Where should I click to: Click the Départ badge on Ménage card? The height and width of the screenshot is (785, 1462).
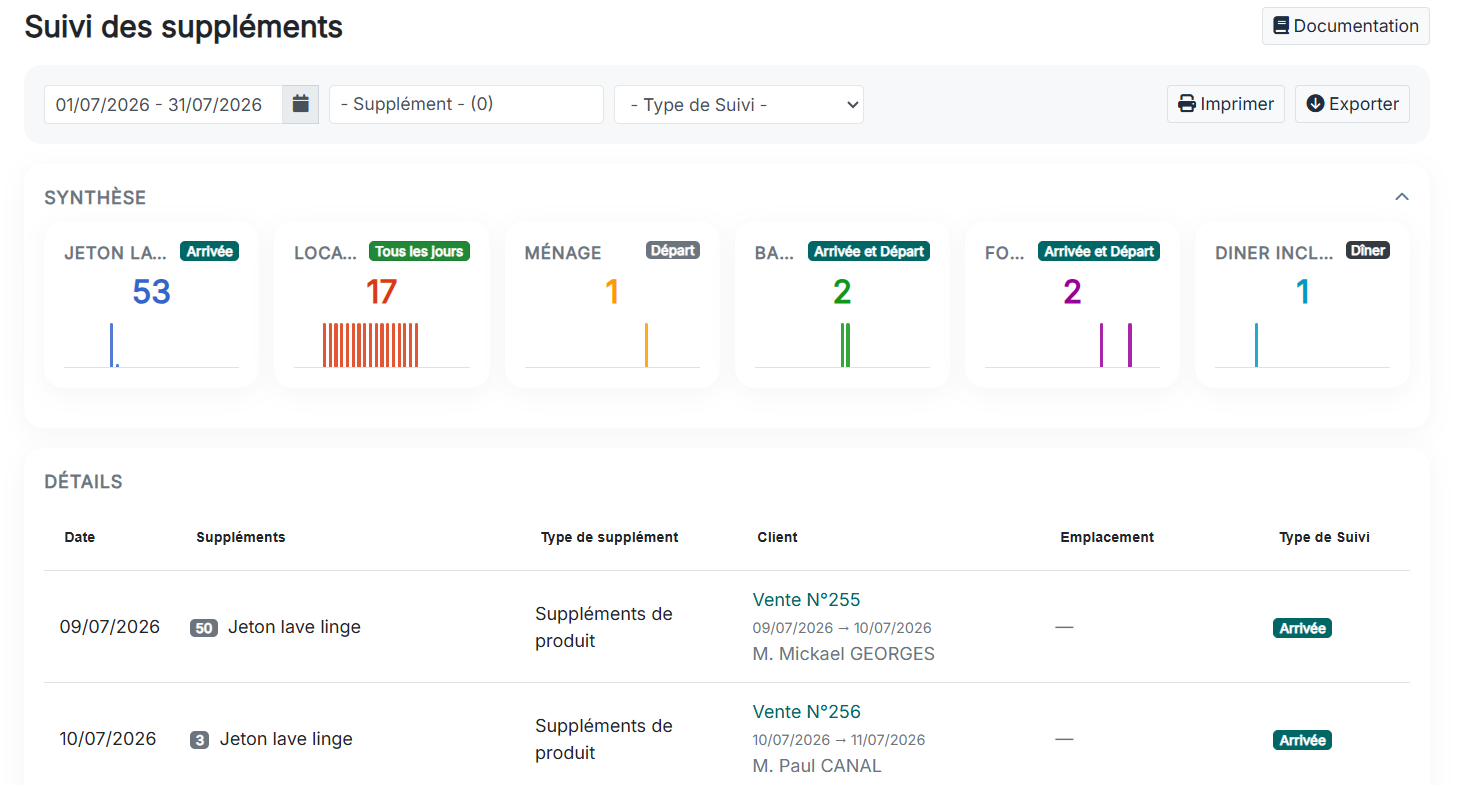673,251
